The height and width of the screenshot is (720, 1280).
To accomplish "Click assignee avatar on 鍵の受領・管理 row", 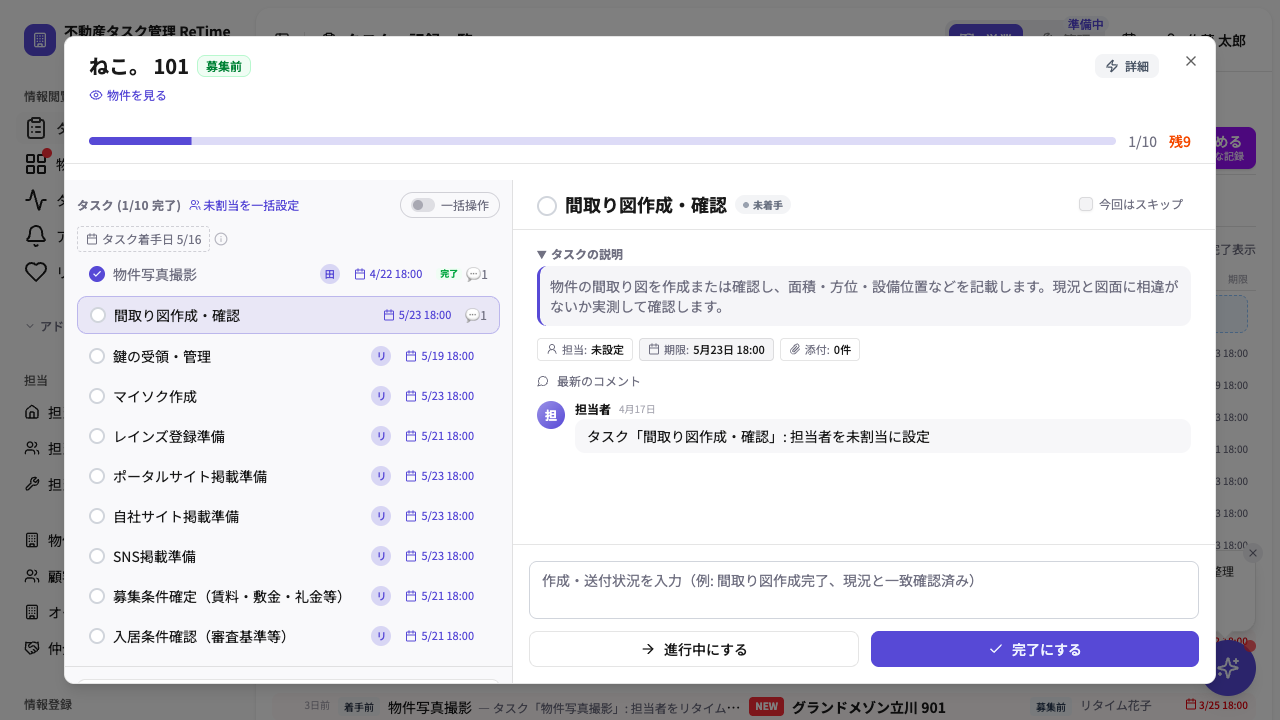I will pos(381,356).
